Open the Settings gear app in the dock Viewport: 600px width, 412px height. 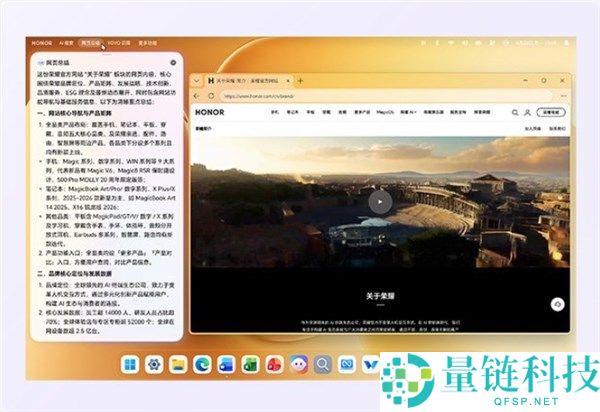[154, 365]
